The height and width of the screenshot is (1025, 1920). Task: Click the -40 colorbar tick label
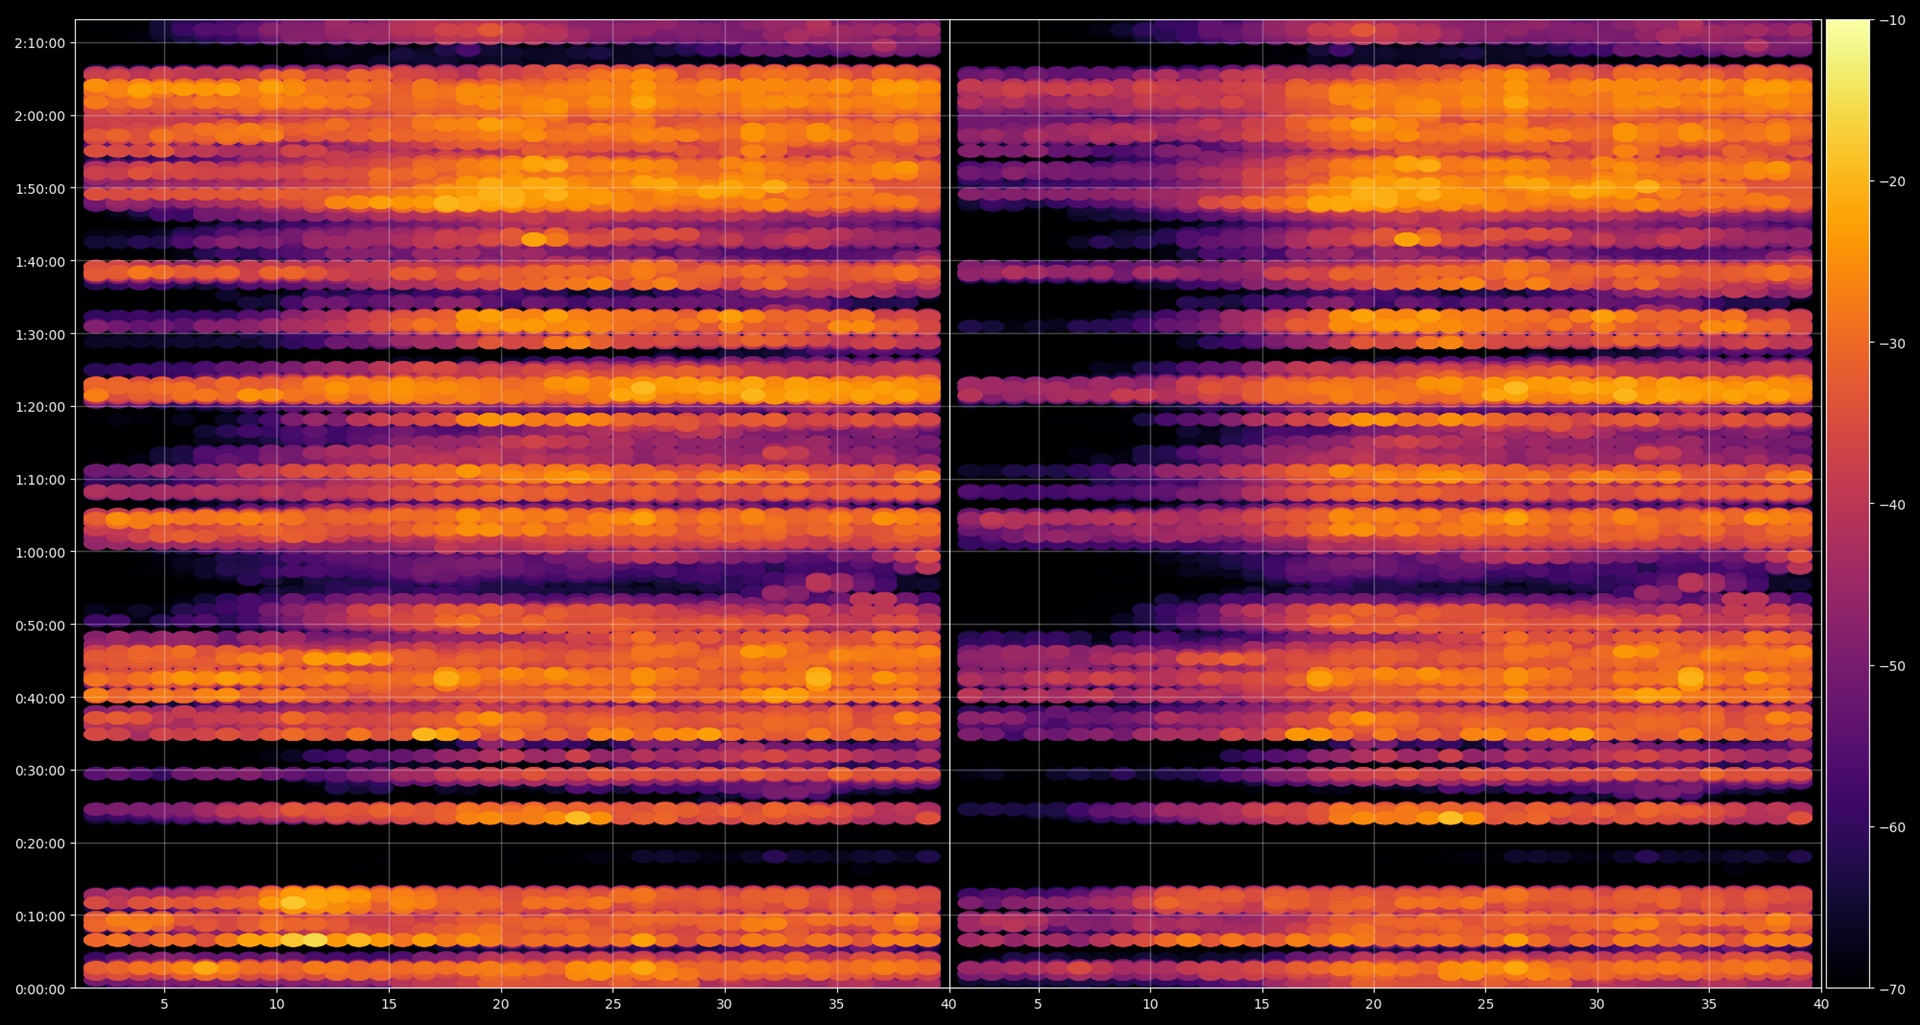(x=1892, y=505)
